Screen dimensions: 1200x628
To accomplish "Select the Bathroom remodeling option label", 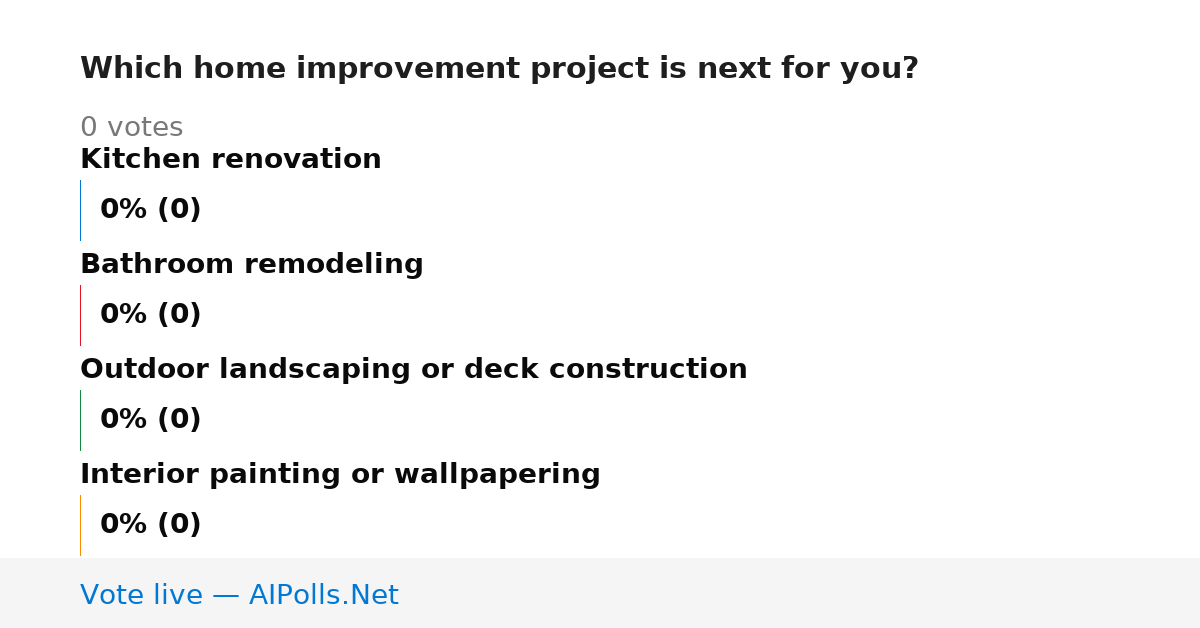I will [x=252, y=264].
